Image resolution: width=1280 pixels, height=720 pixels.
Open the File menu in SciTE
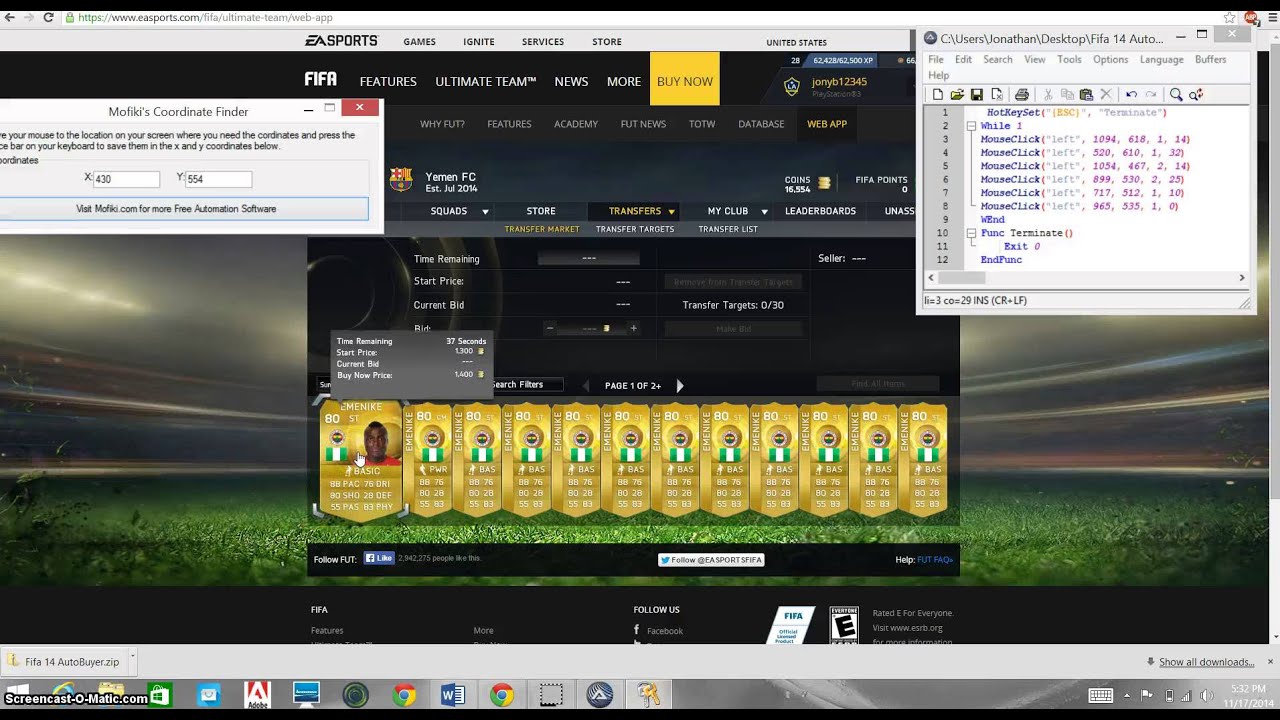[936, 59]
